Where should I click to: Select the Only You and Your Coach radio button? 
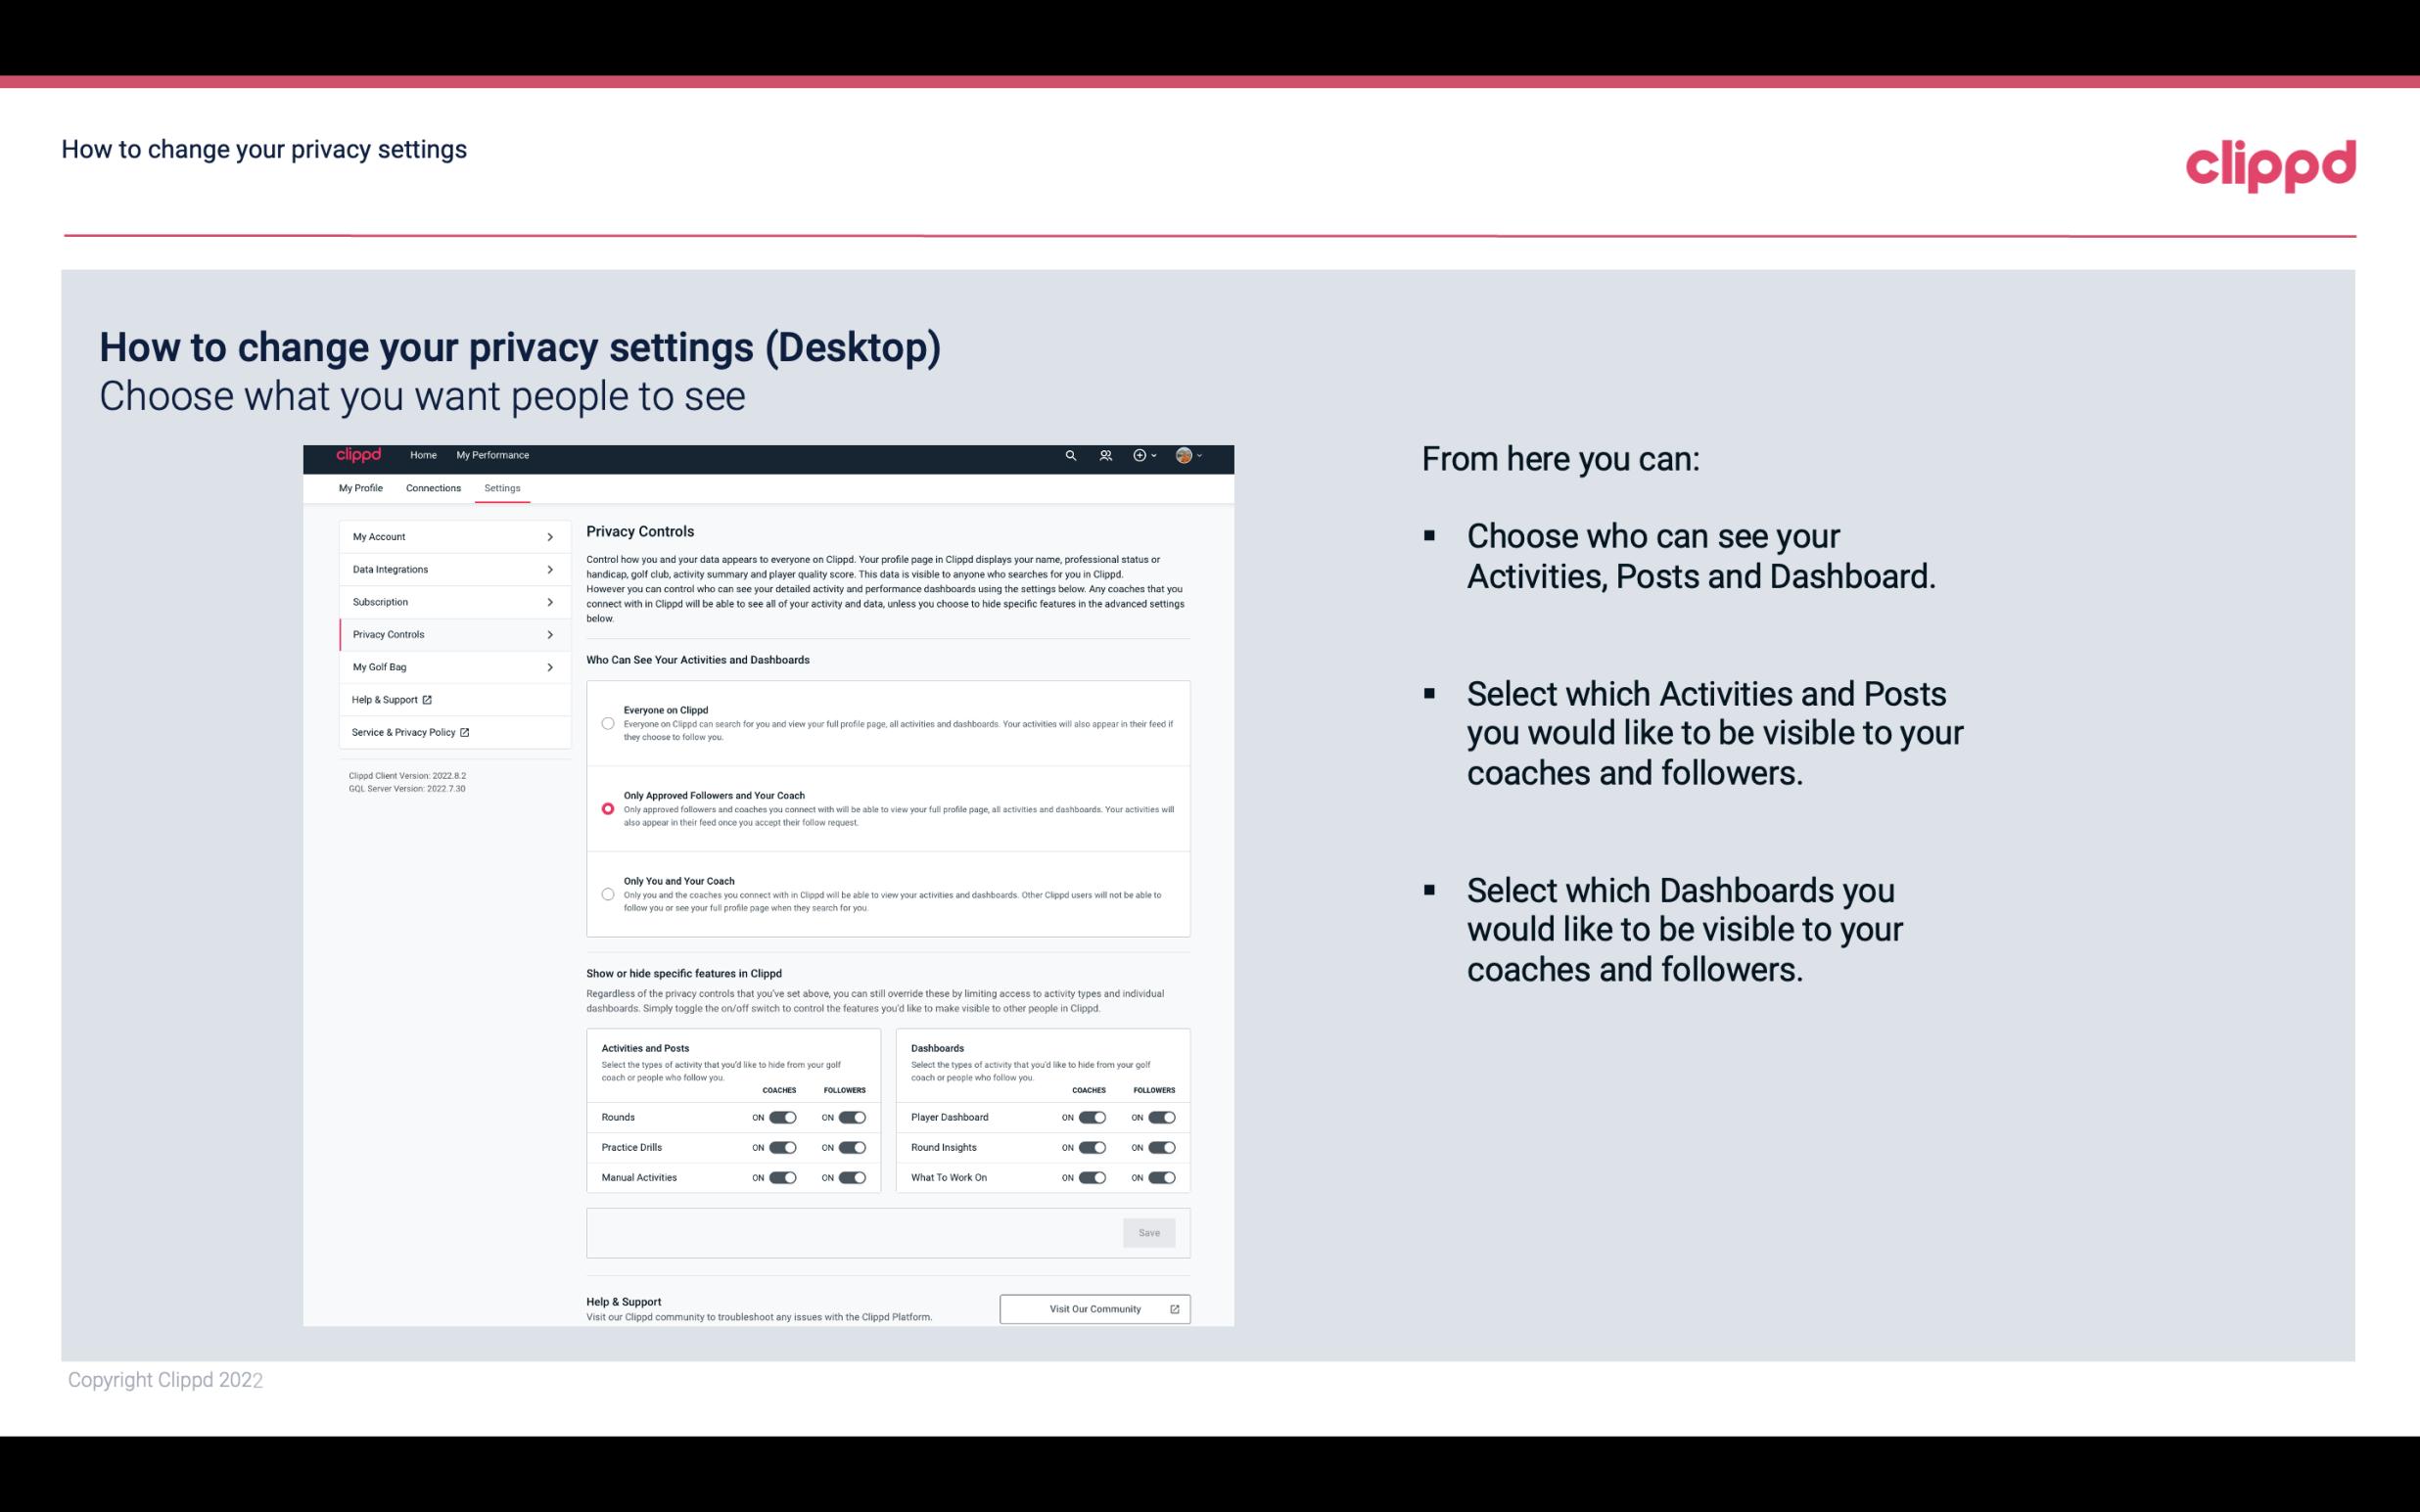pos(605,893)
